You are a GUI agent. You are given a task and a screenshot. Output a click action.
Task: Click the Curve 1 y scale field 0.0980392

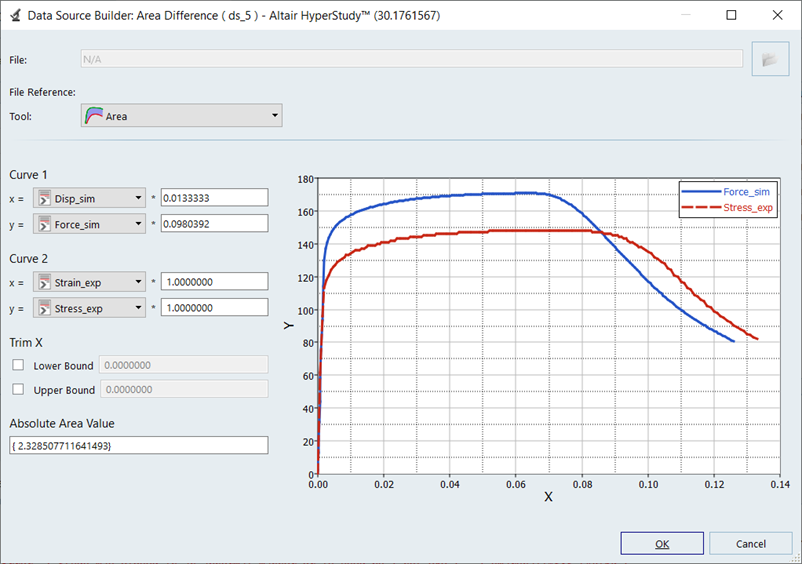(214, 224)
